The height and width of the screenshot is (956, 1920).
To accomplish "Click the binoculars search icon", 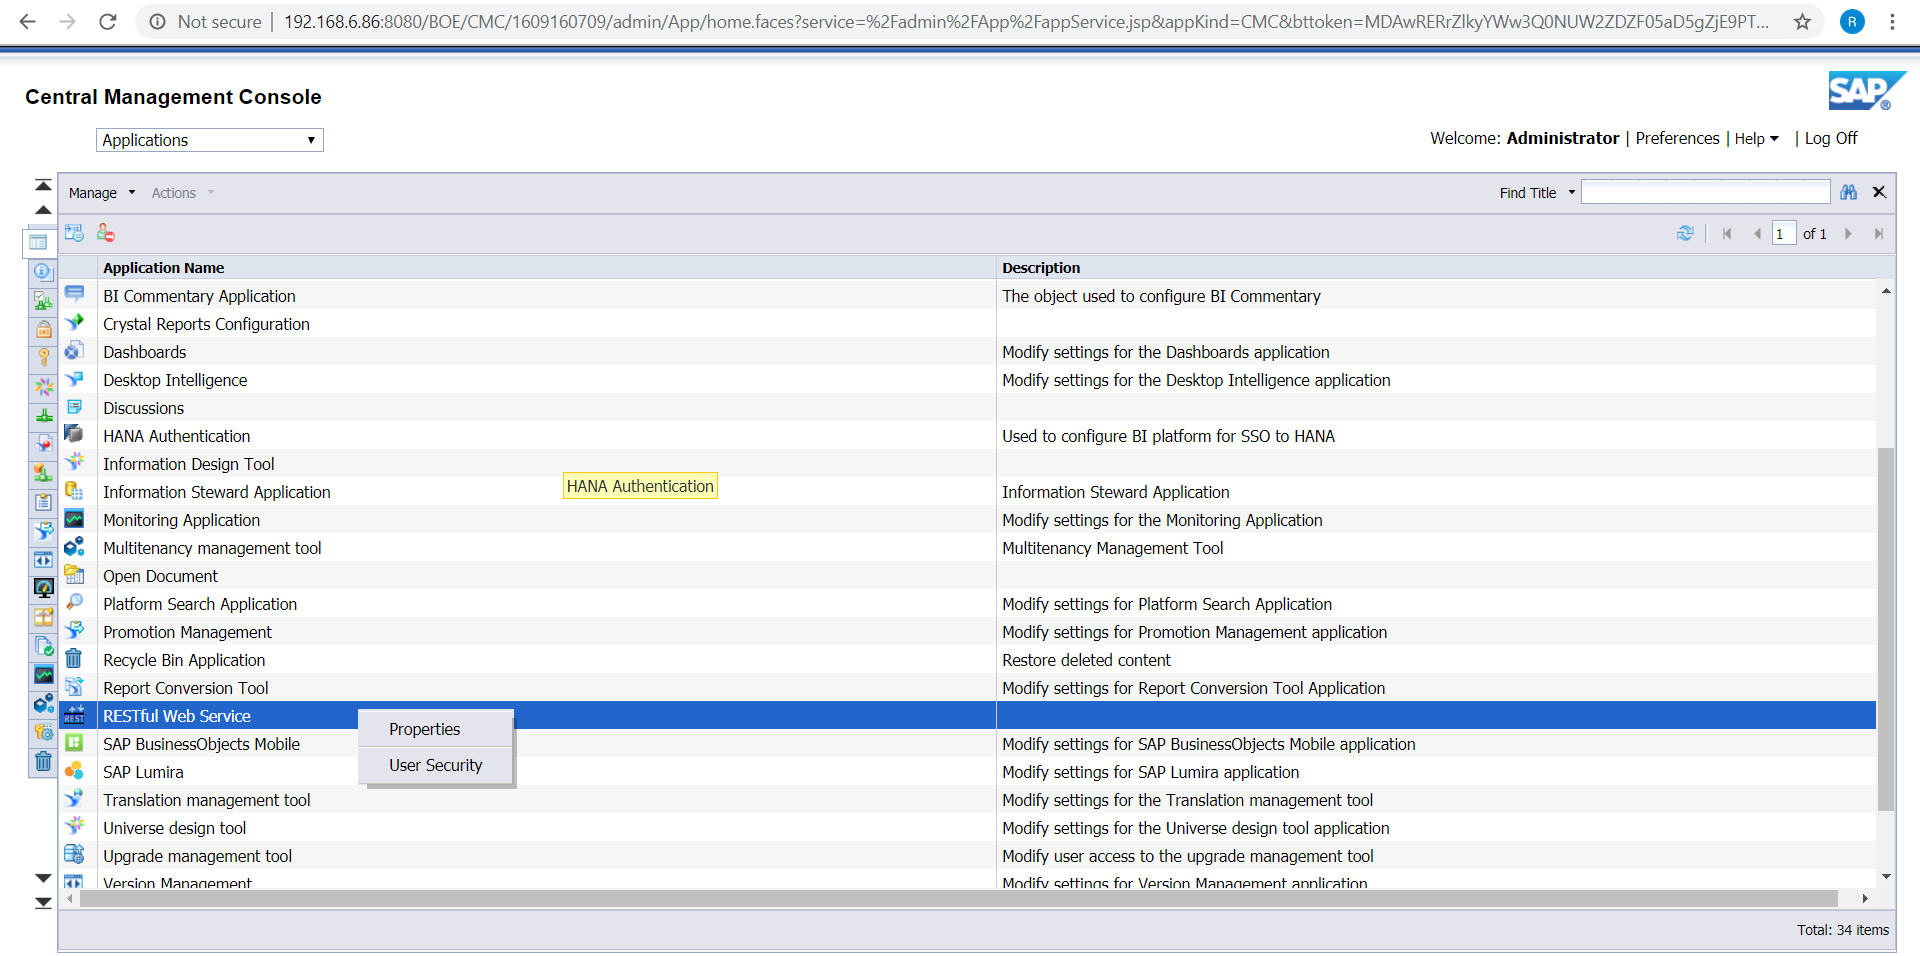I will [1848, 192].
